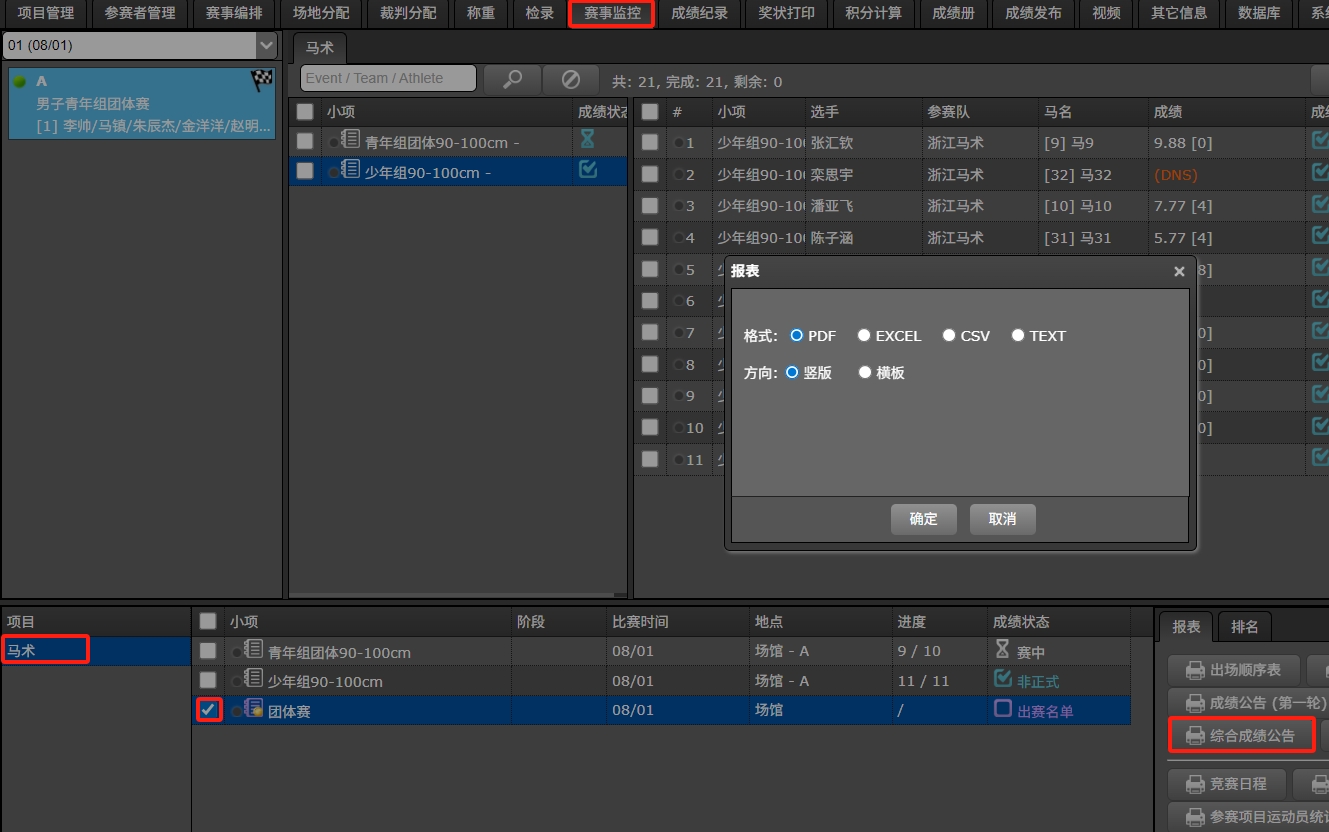Click the clear filter circle-slash icon

tap(570, 79)
